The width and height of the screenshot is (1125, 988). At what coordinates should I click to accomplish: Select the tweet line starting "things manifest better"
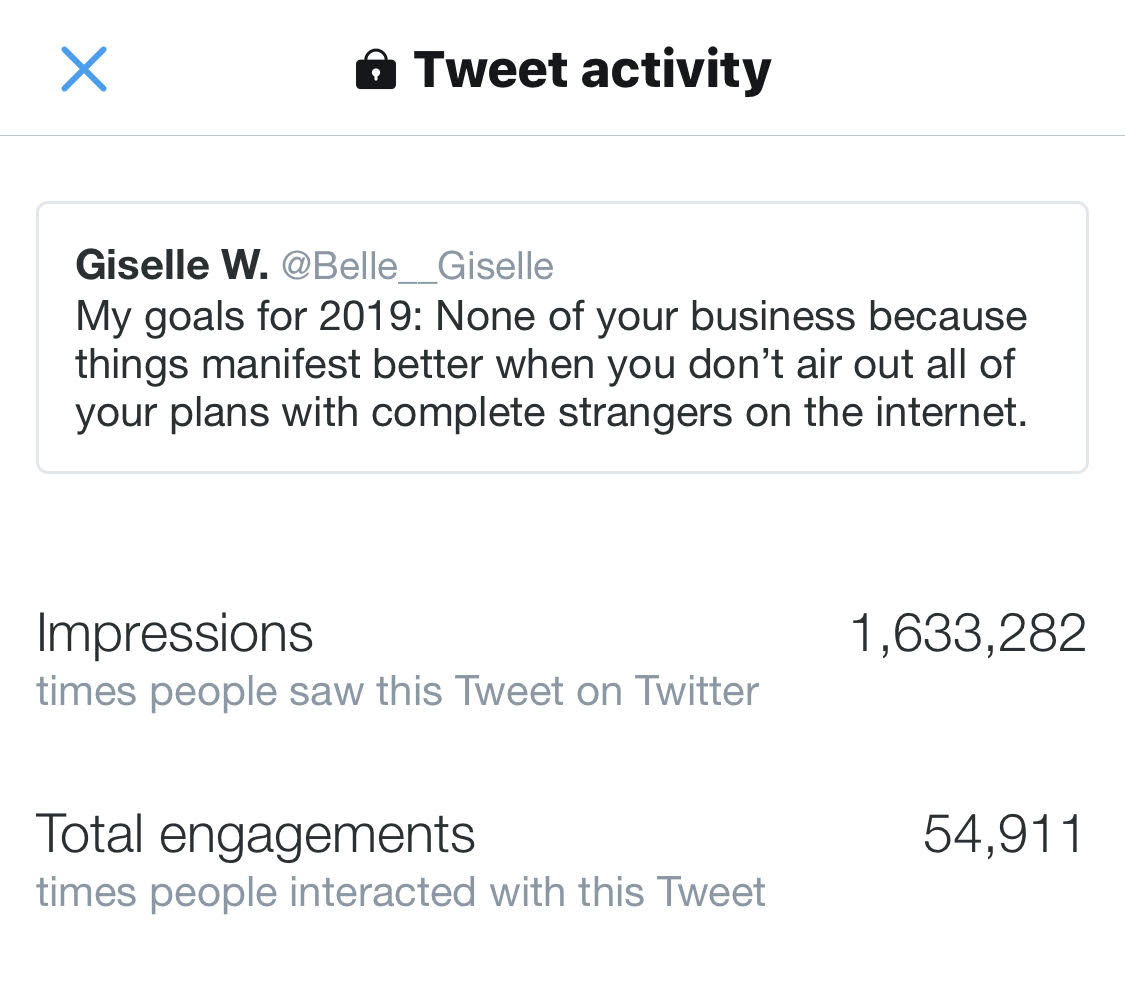click(545, 365)
